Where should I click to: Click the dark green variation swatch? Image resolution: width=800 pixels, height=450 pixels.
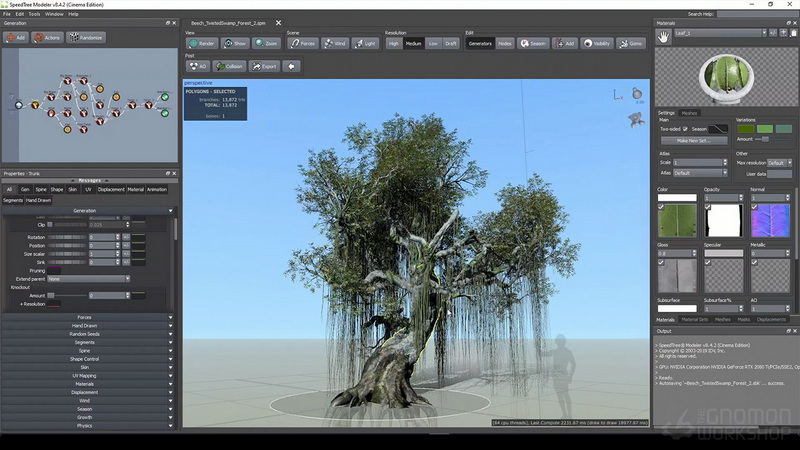[745, 129]
